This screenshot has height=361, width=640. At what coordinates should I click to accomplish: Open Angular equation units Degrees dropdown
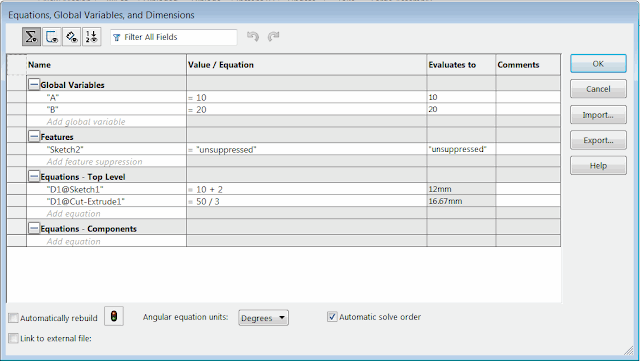(263, 318)
